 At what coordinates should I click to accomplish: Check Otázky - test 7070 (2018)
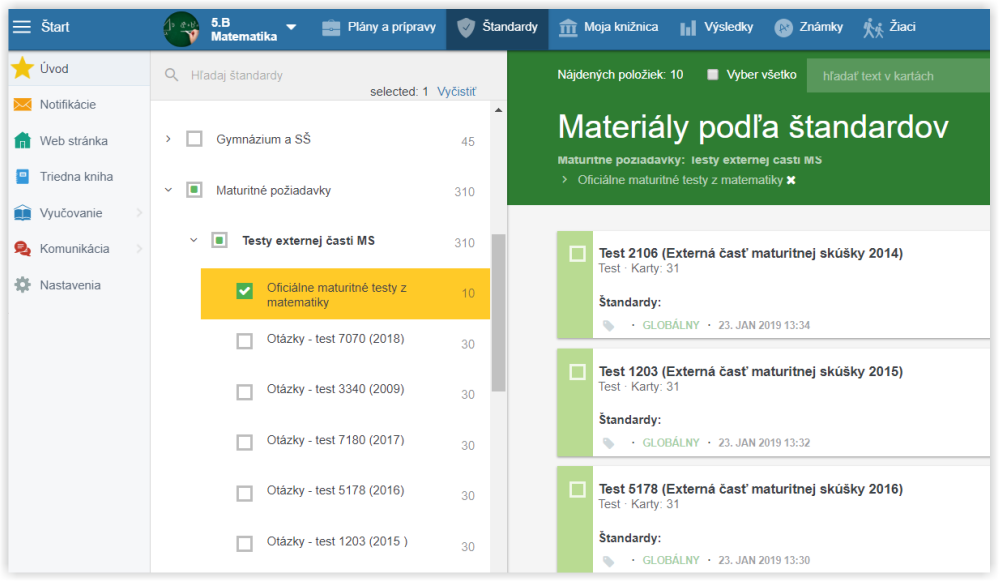pos(245,341)
